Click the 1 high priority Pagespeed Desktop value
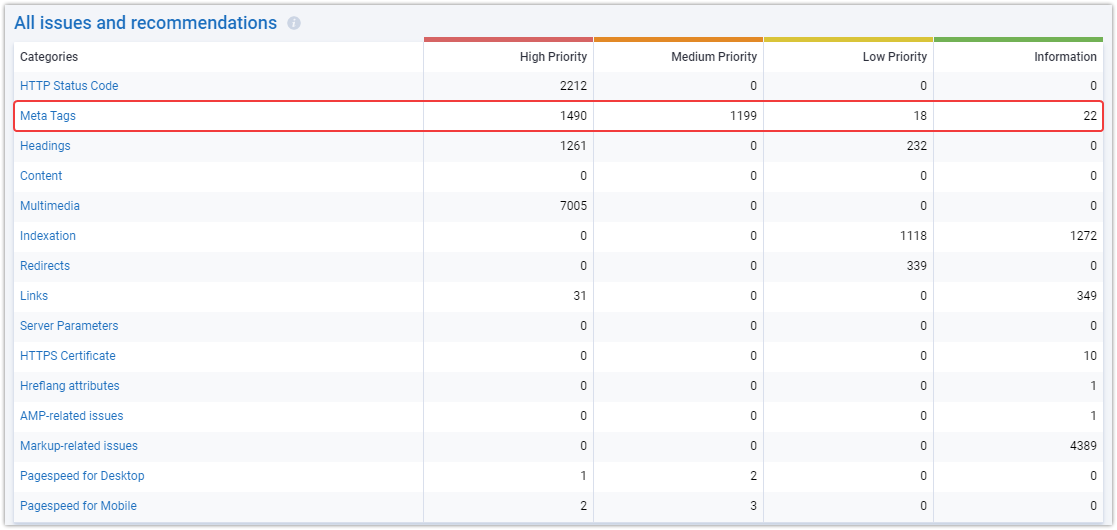 pos(583,475)
